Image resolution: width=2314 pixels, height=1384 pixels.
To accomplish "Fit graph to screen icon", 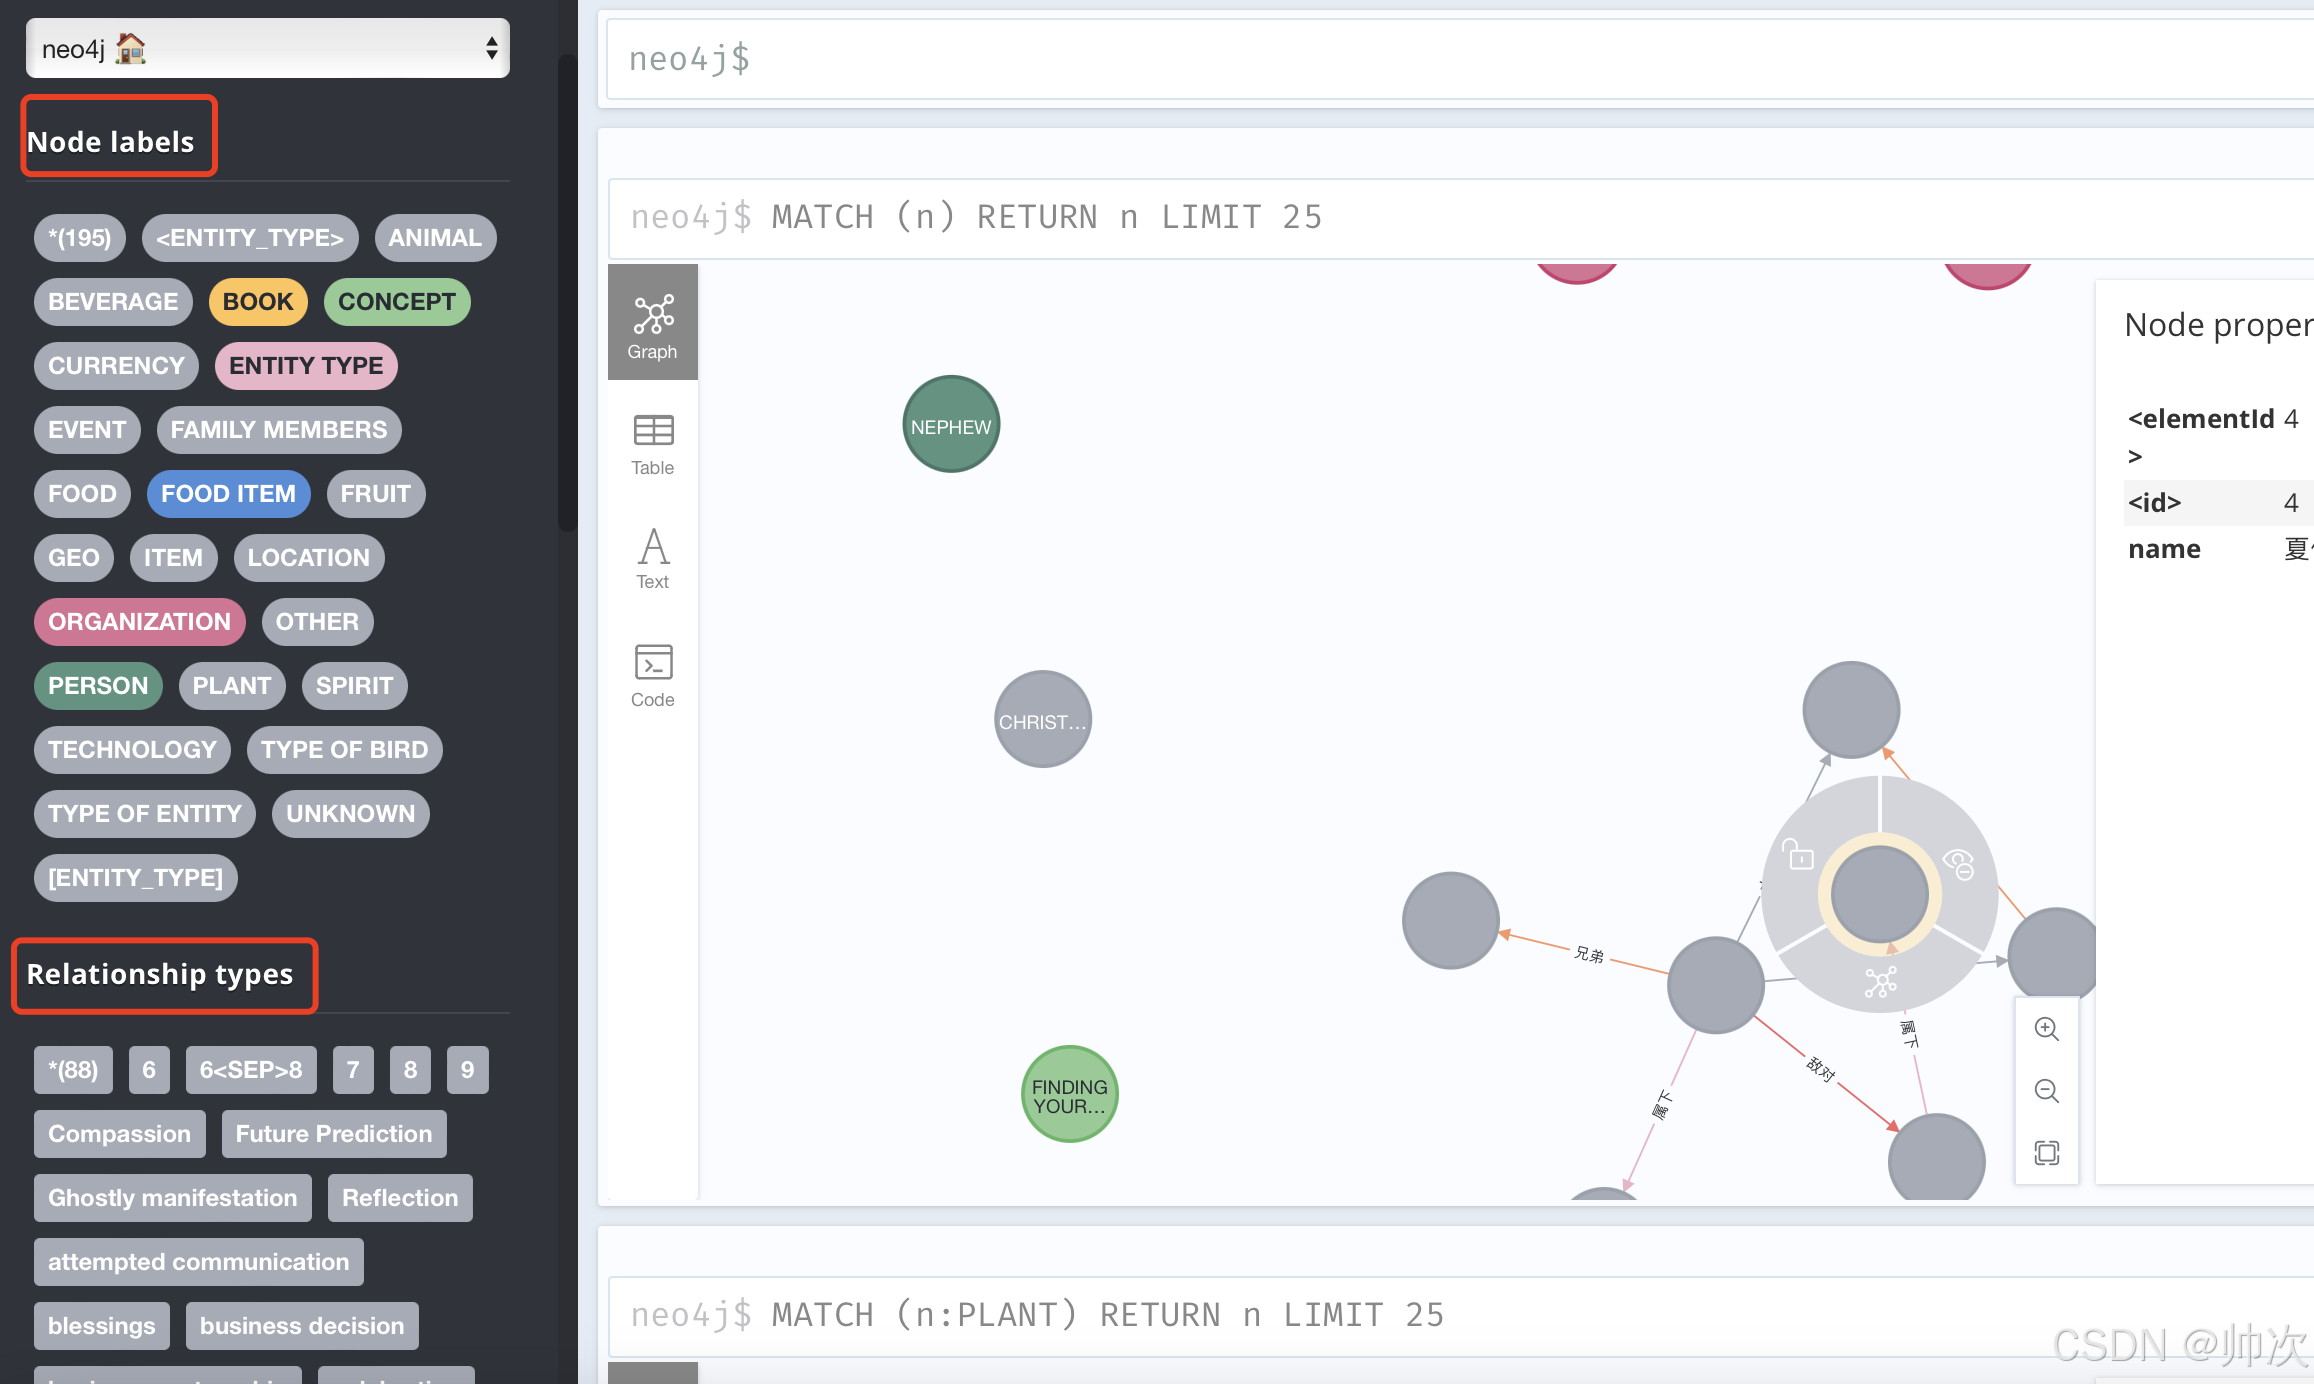I will tap(2047, 1153).
